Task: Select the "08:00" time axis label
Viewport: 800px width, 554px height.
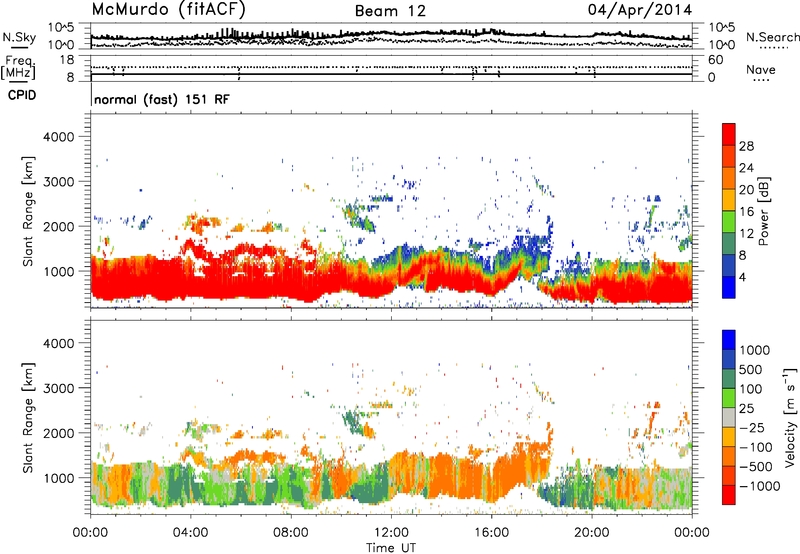Action: pos(291,533)
